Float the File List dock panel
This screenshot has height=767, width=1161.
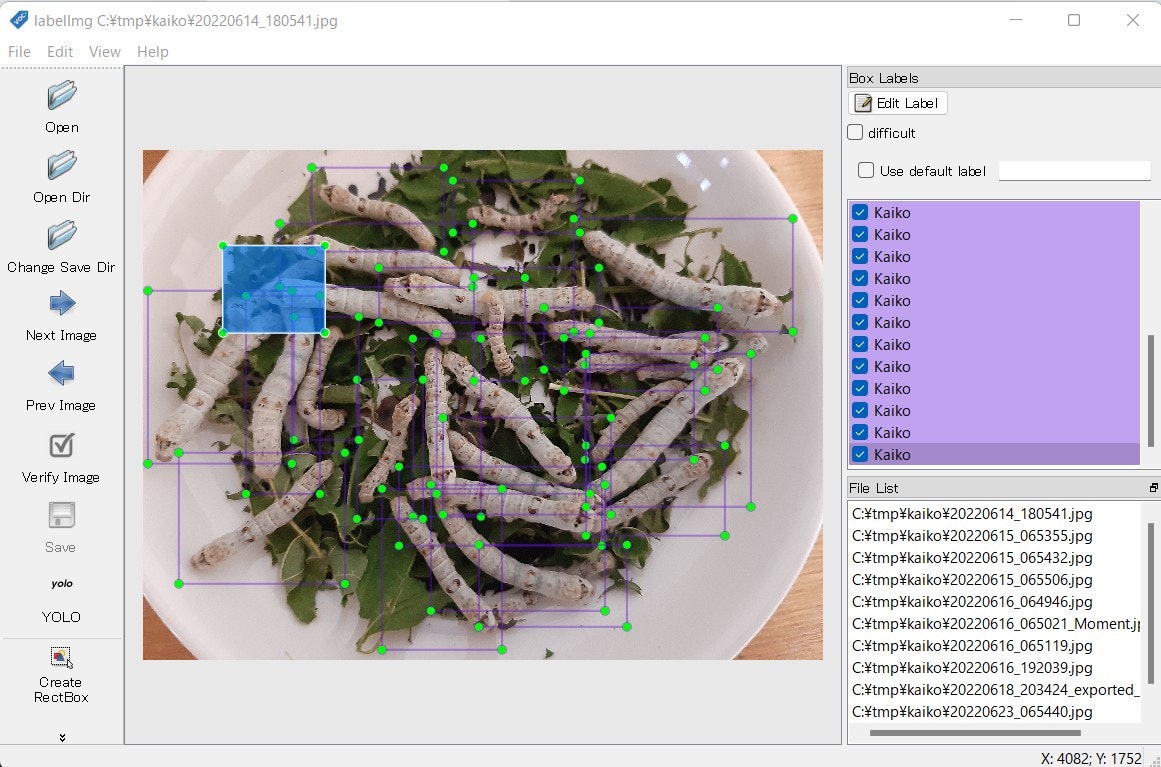1154,488
